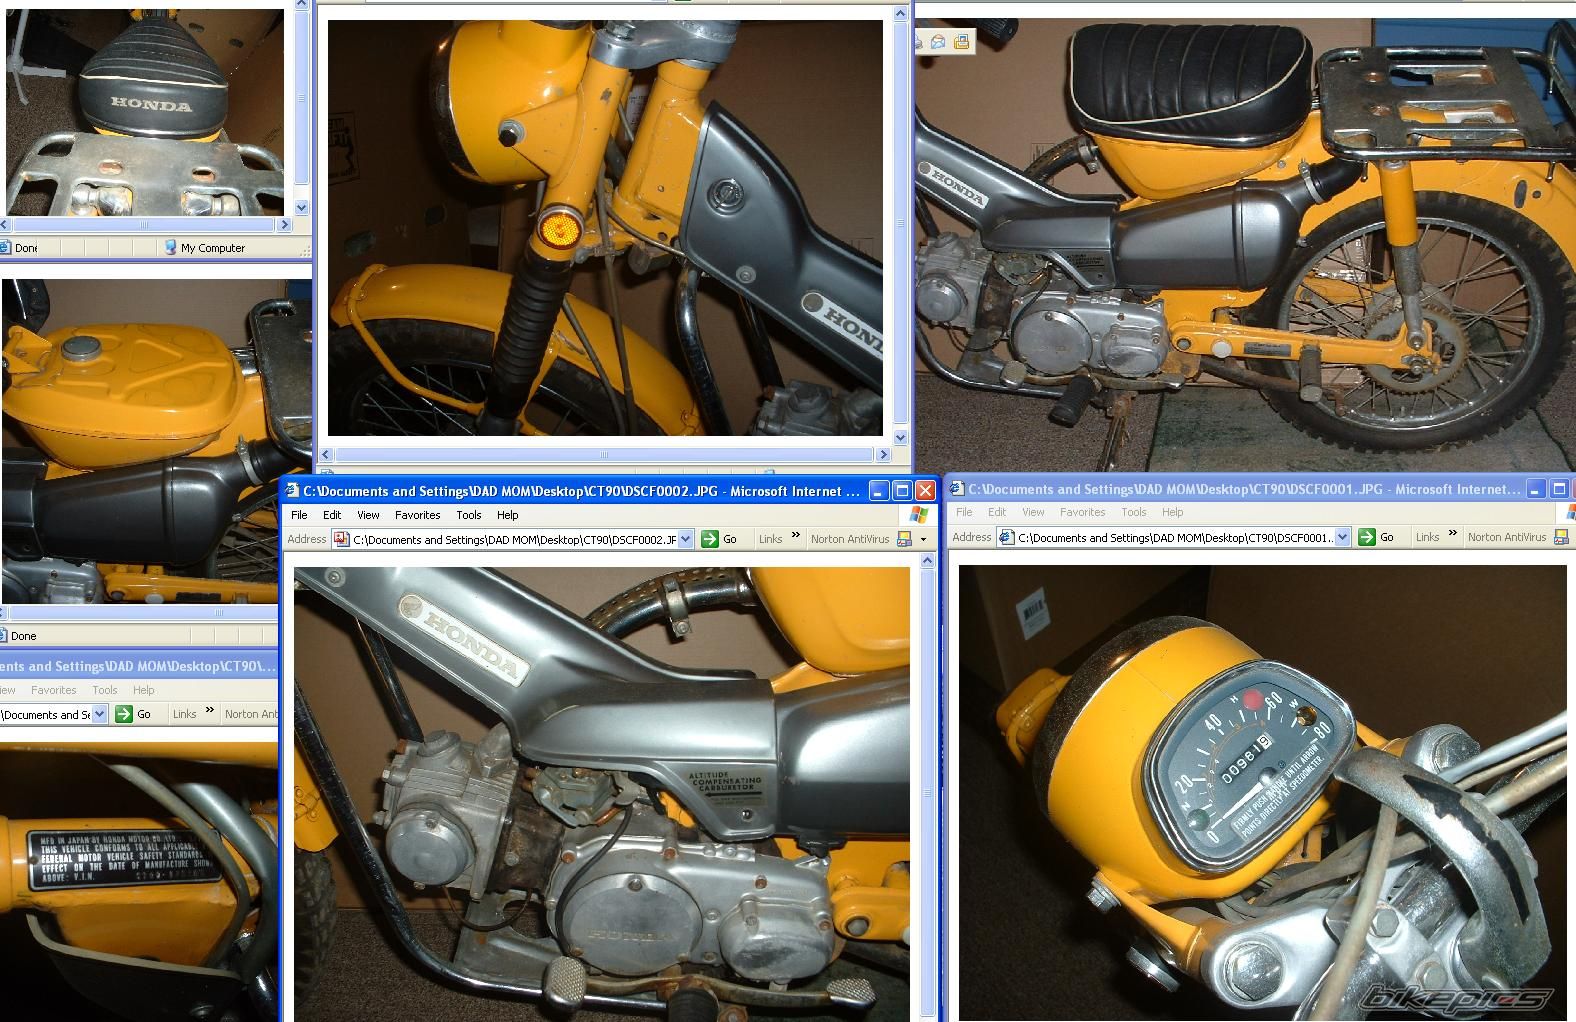Click 'Done' status text in top-left window
Screen dimensions: 1576x1022
click(26, 248)
